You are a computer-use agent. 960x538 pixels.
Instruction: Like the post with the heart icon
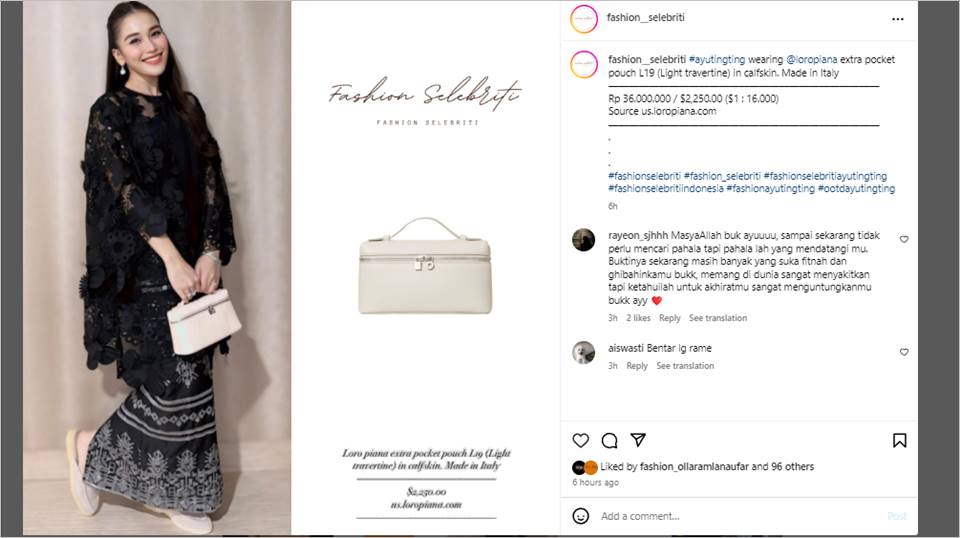click(580, 440)
